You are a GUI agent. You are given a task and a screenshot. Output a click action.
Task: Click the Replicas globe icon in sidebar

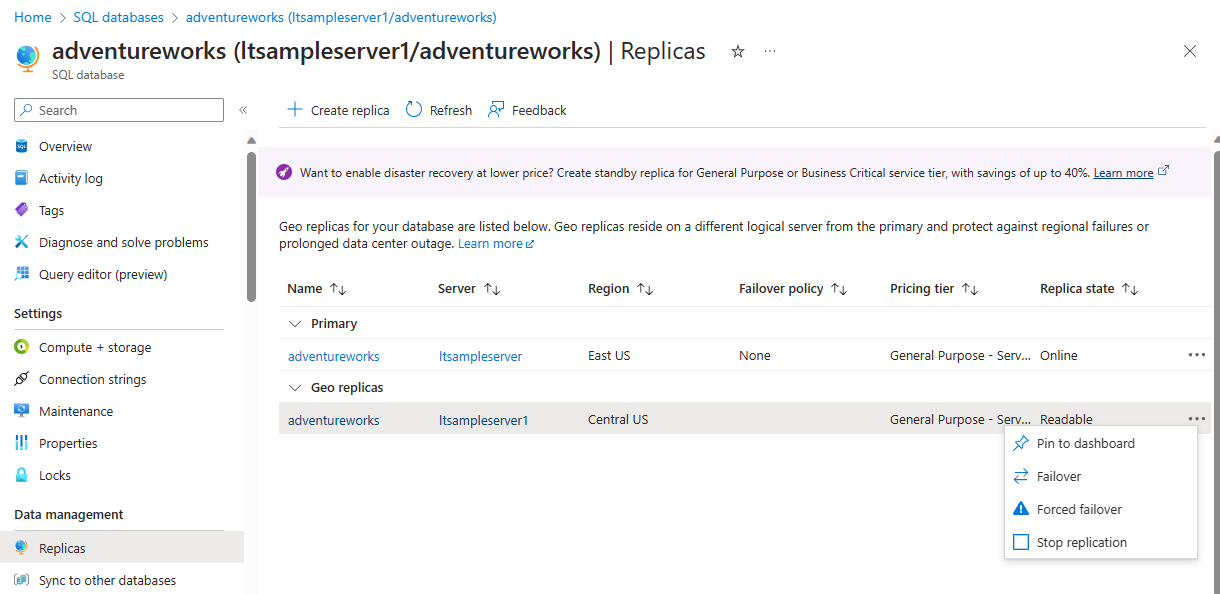pos(22,548)
